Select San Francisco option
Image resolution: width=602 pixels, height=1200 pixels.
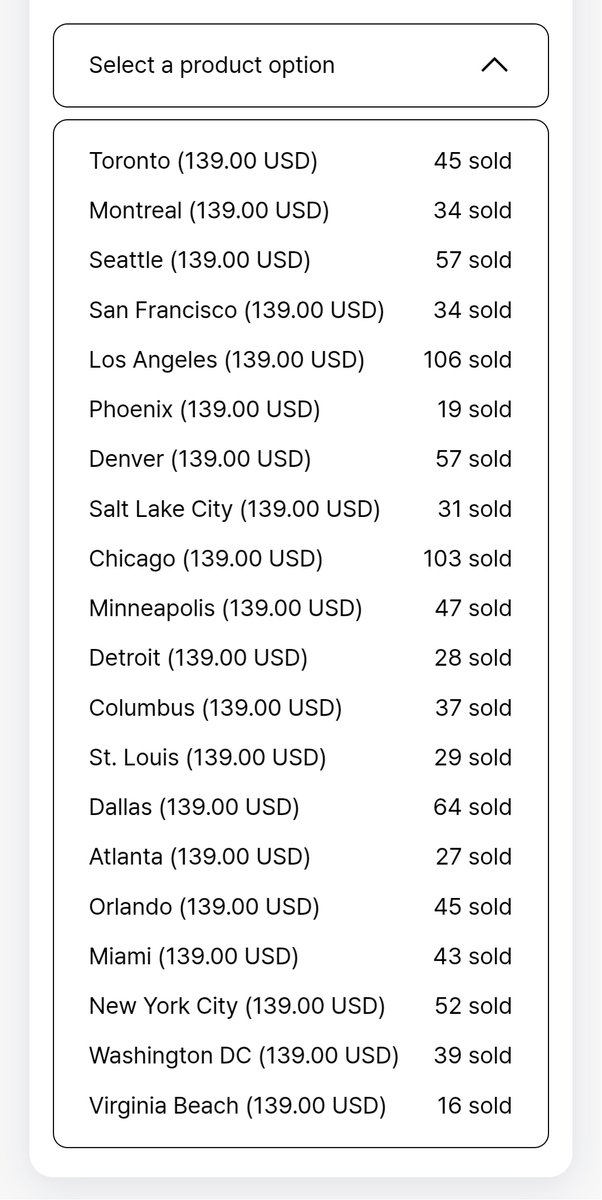click(x=300, y=310)
